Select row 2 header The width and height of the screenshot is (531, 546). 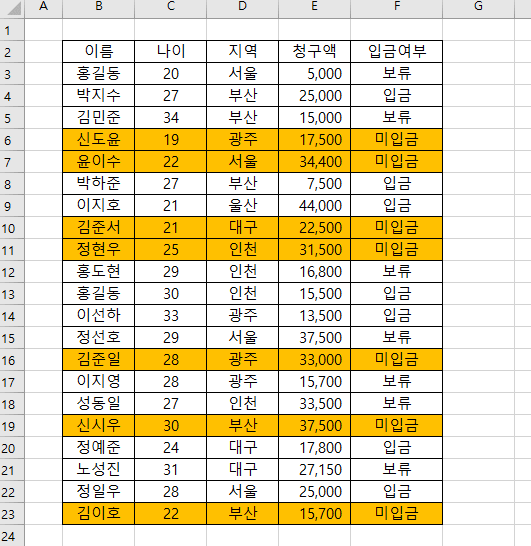click(x=12, y=52)
